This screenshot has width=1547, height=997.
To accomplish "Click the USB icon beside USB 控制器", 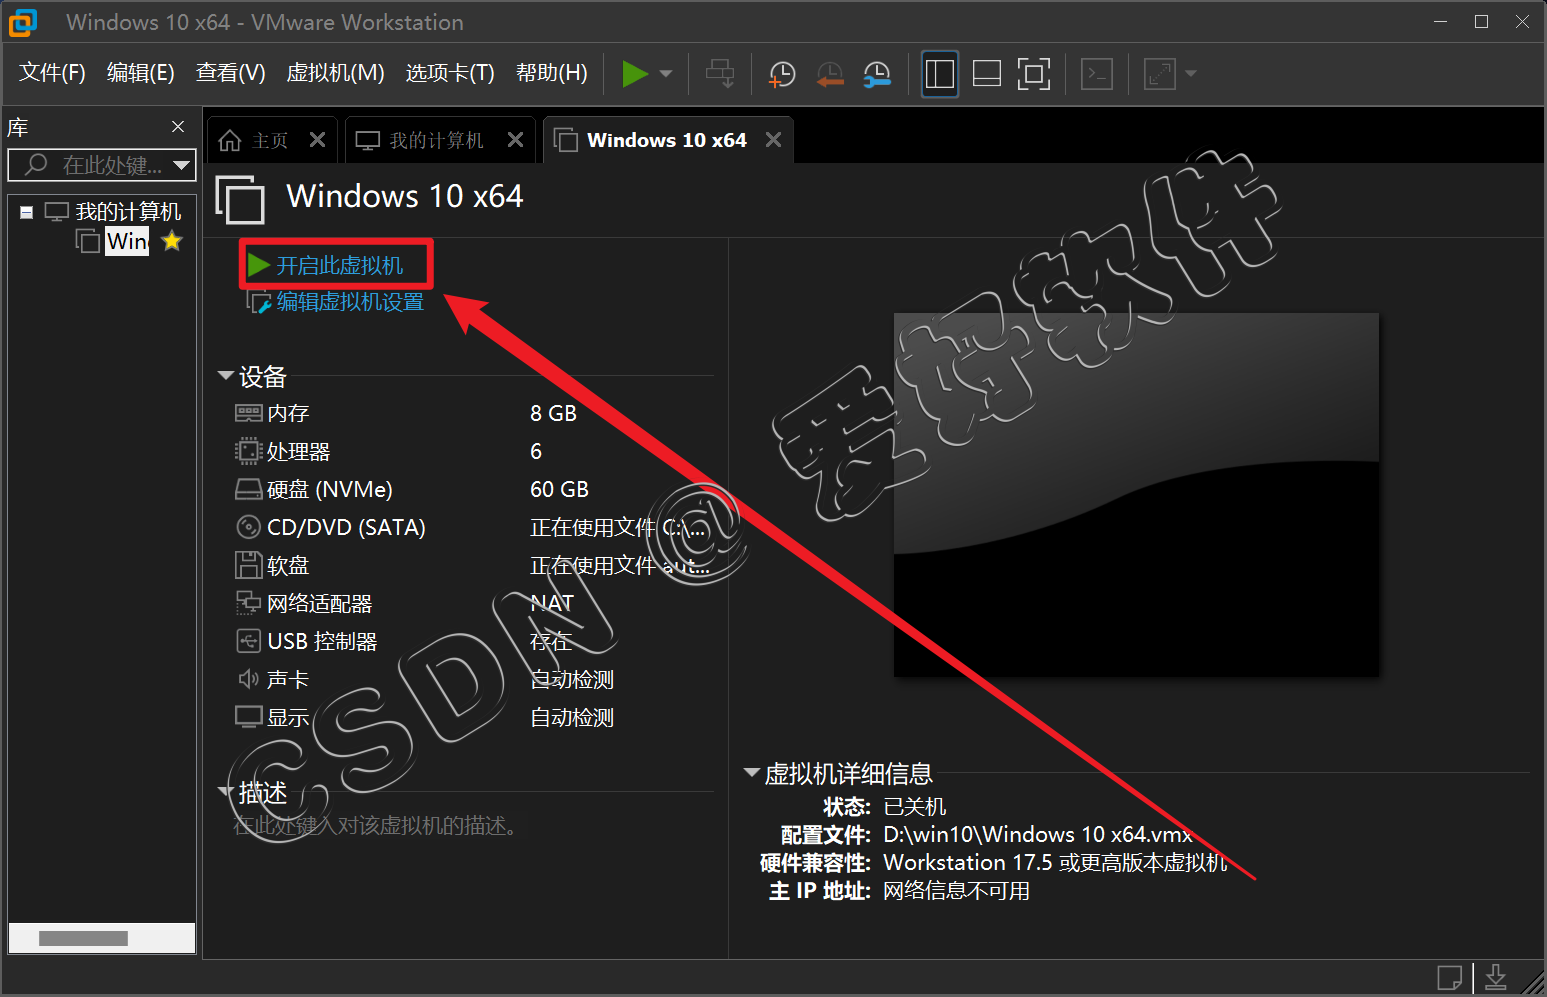I will point(248,641).
